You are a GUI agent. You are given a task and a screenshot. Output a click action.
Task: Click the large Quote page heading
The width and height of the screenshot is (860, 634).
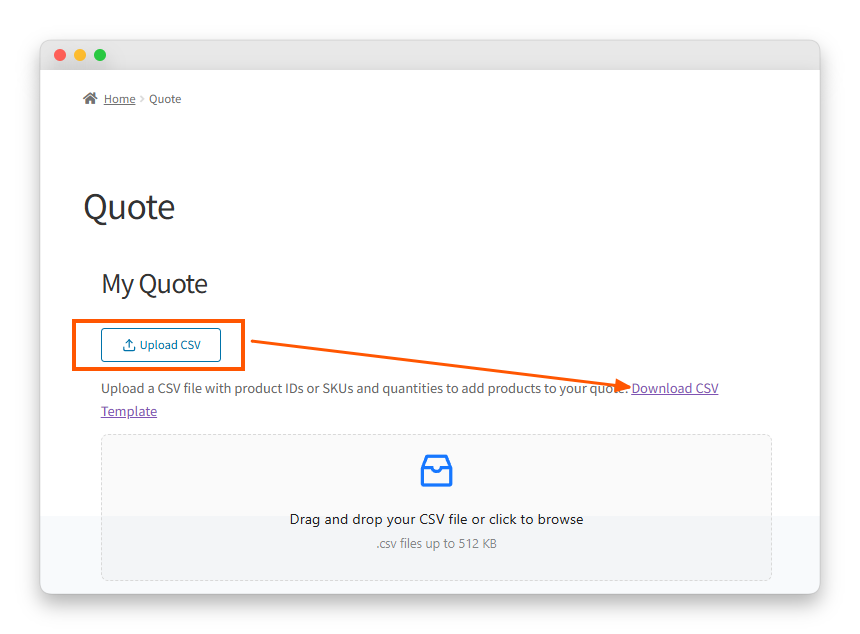129,207
